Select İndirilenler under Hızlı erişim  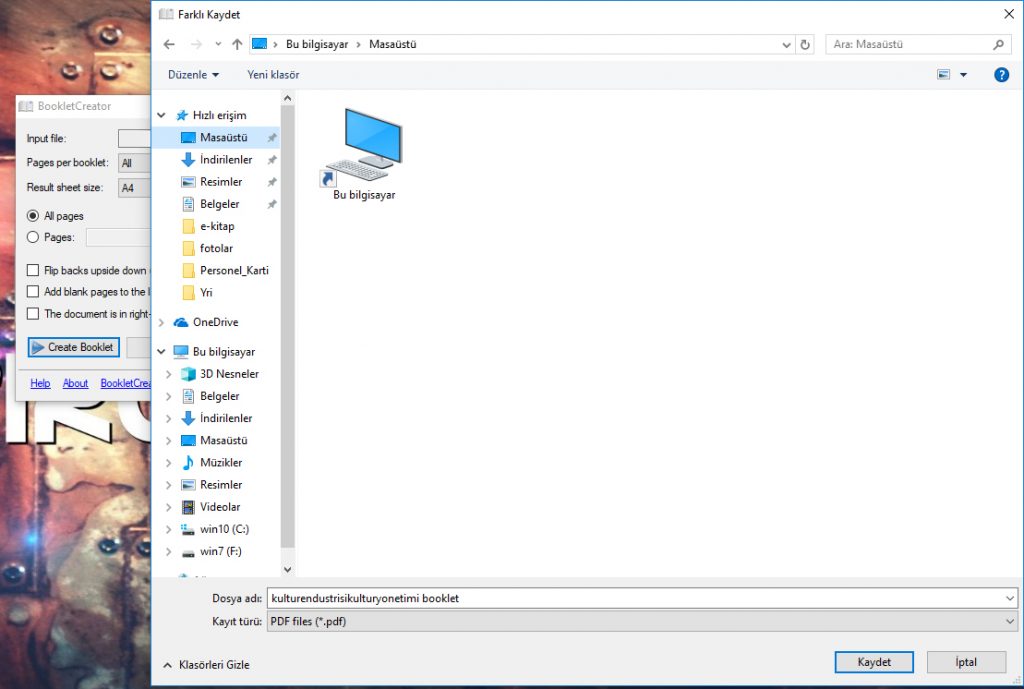coord(226,159)
